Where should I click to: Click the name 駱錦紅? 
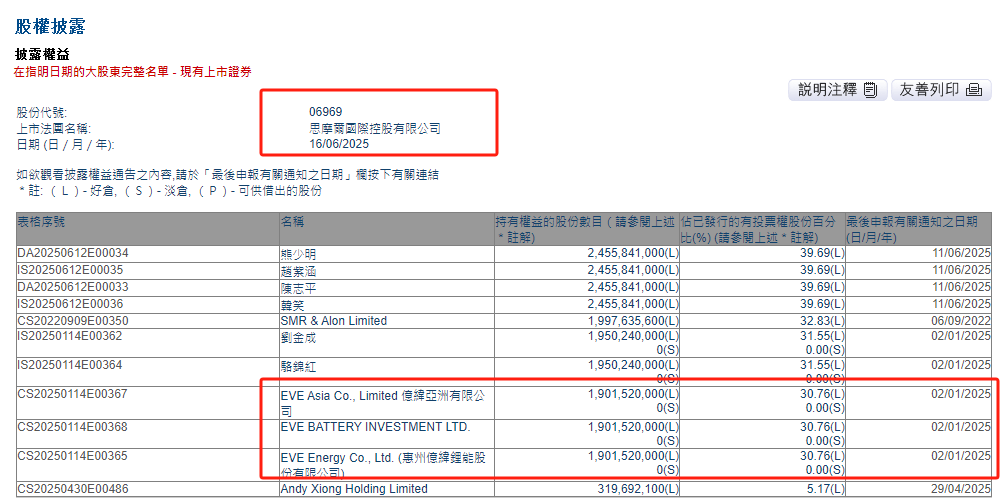[298, 368]
